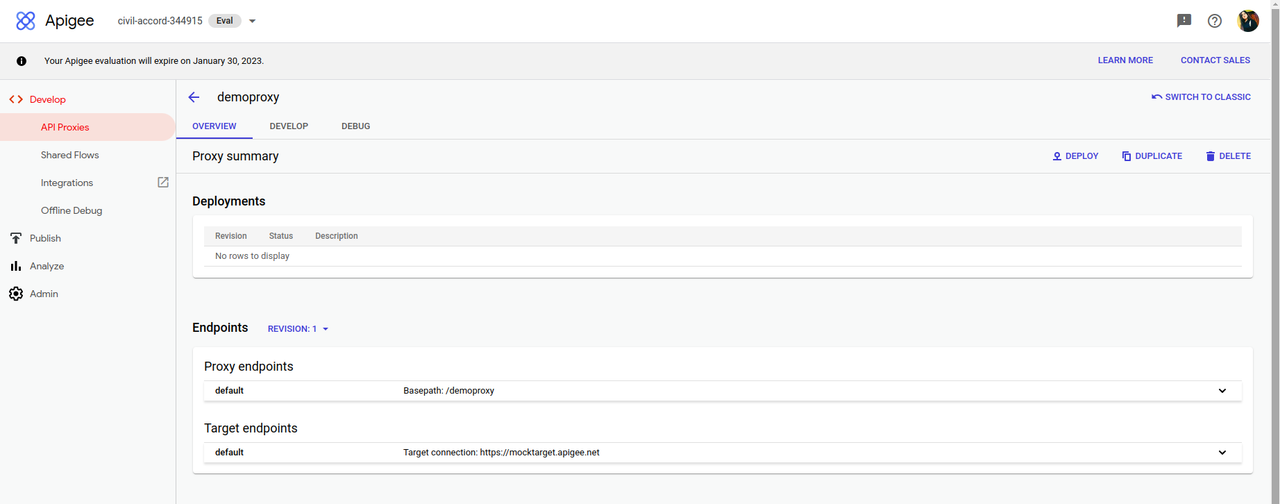Click the Revision column header
1280x504 pixels.
point(231,236)
